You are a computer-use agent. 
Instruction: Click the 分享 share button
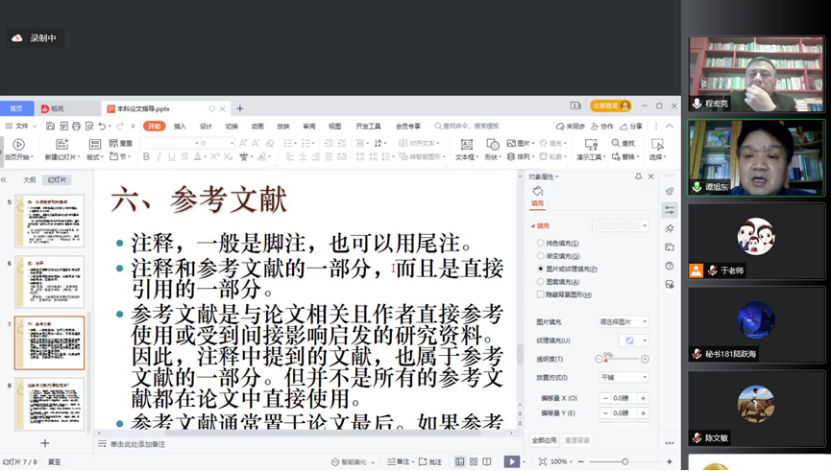click(x=632, y=127)
